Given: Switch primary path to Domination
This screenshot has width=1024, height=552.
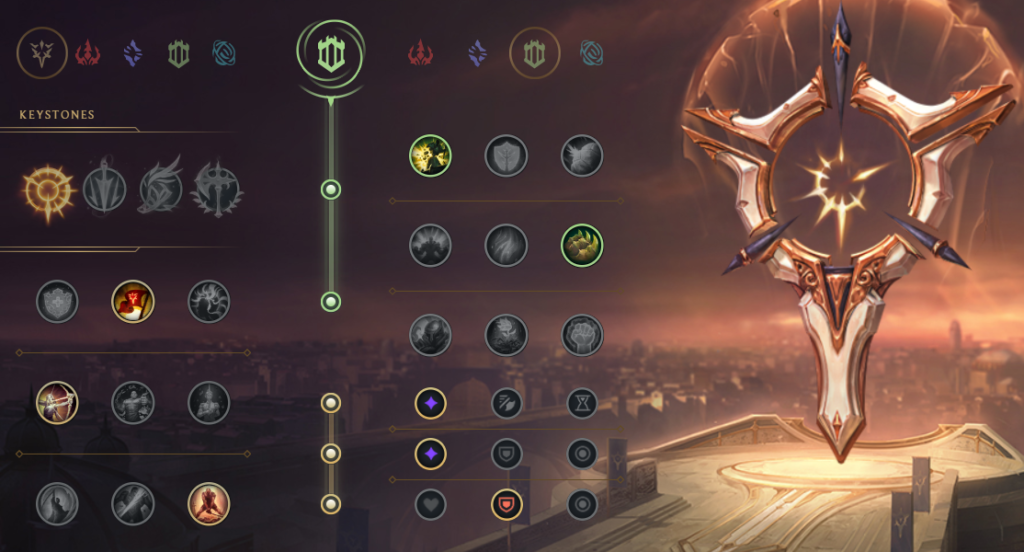Looking at the screenshot, I should [x=88, y=53].
